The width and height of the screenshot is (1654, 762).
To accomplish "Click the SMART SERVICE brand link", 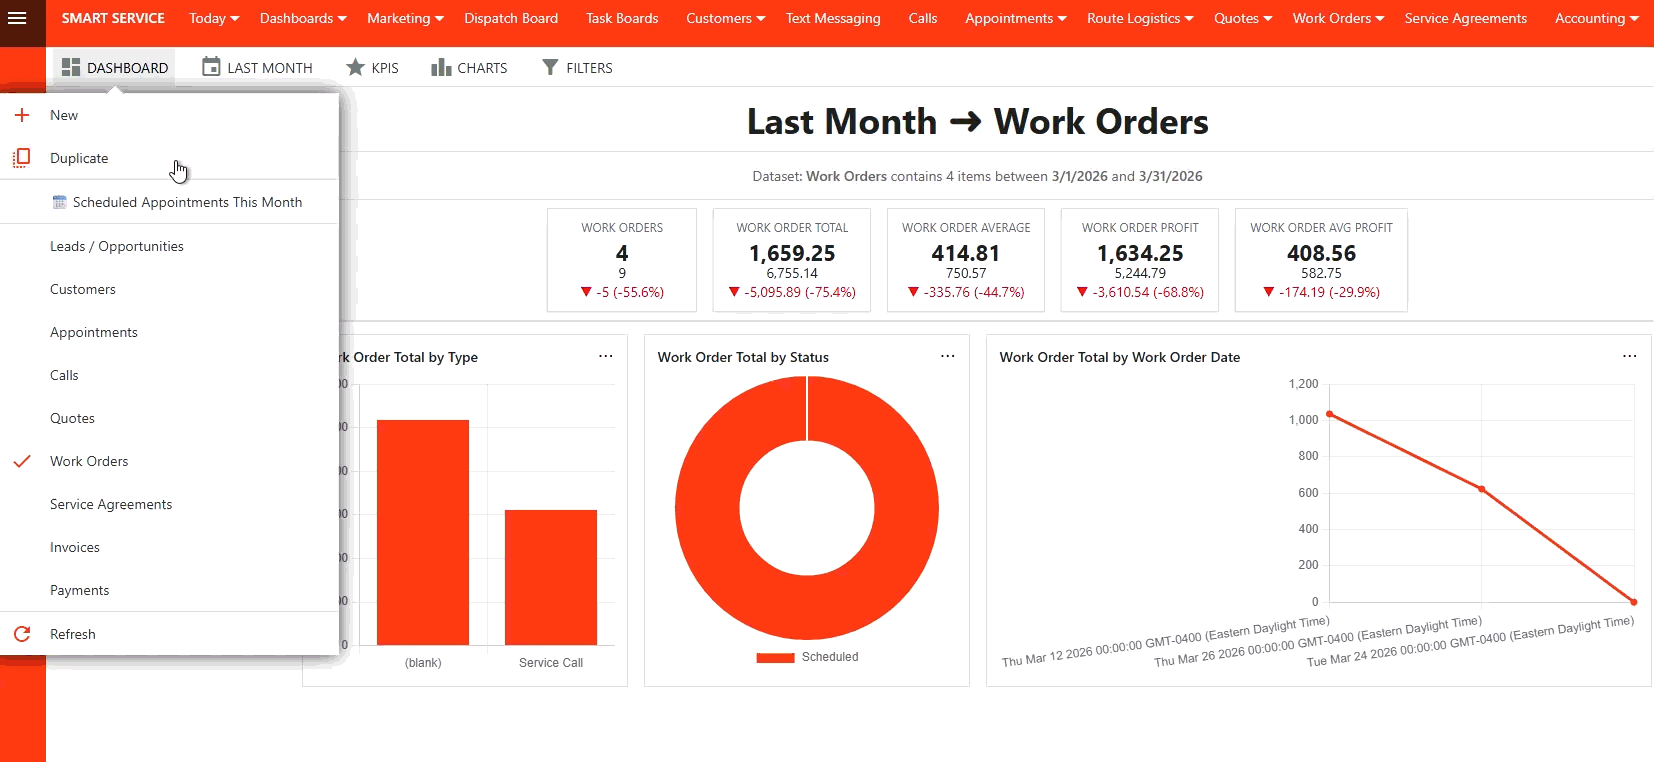I will tap(113, 18).
